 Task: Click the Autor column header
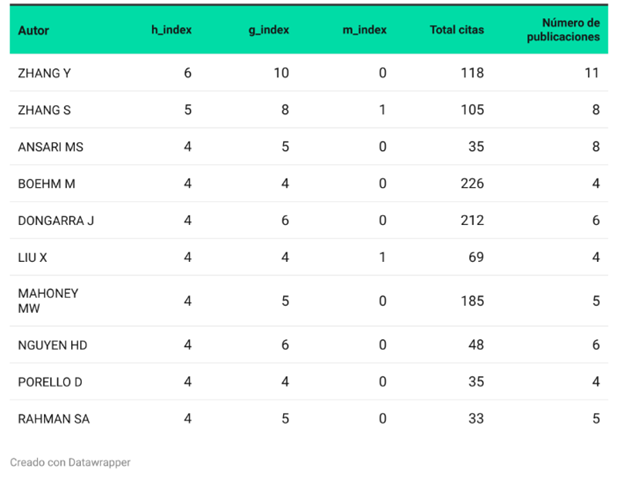pos(34,30)
